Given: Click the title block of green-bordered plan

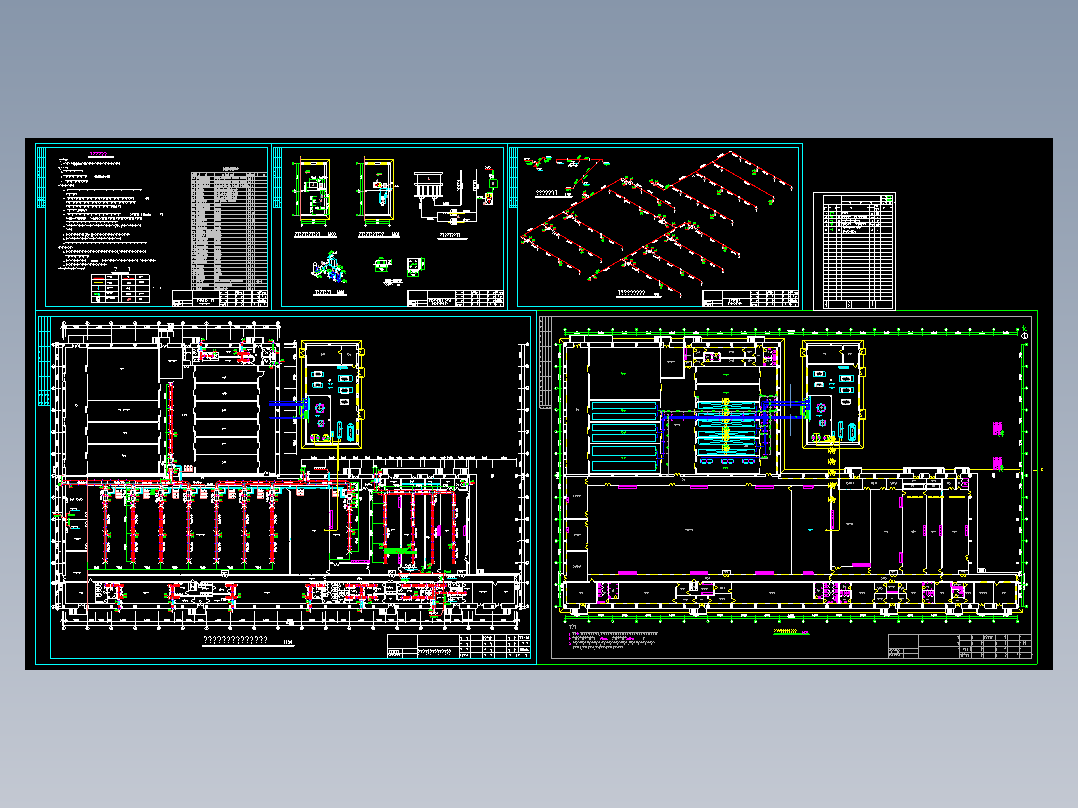Looking at the screenshot, I should (x=960, y=646).
